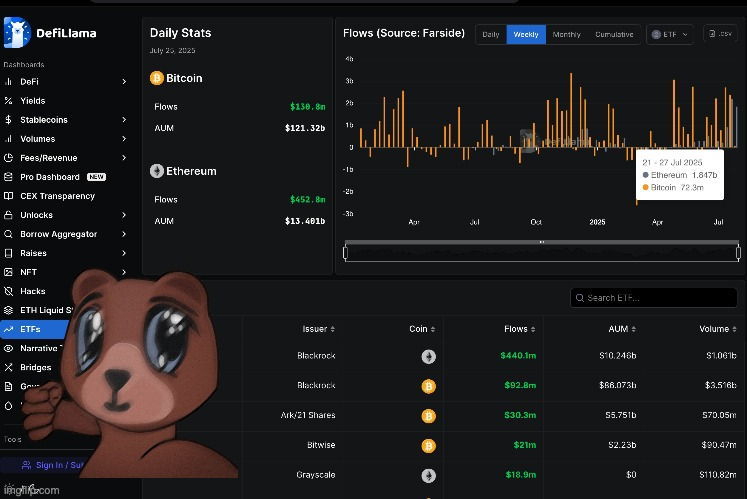Click the Bitcoin coin icon in Daily Stats
The height and width of the screenshot is (499, 747).
point(157,78)
